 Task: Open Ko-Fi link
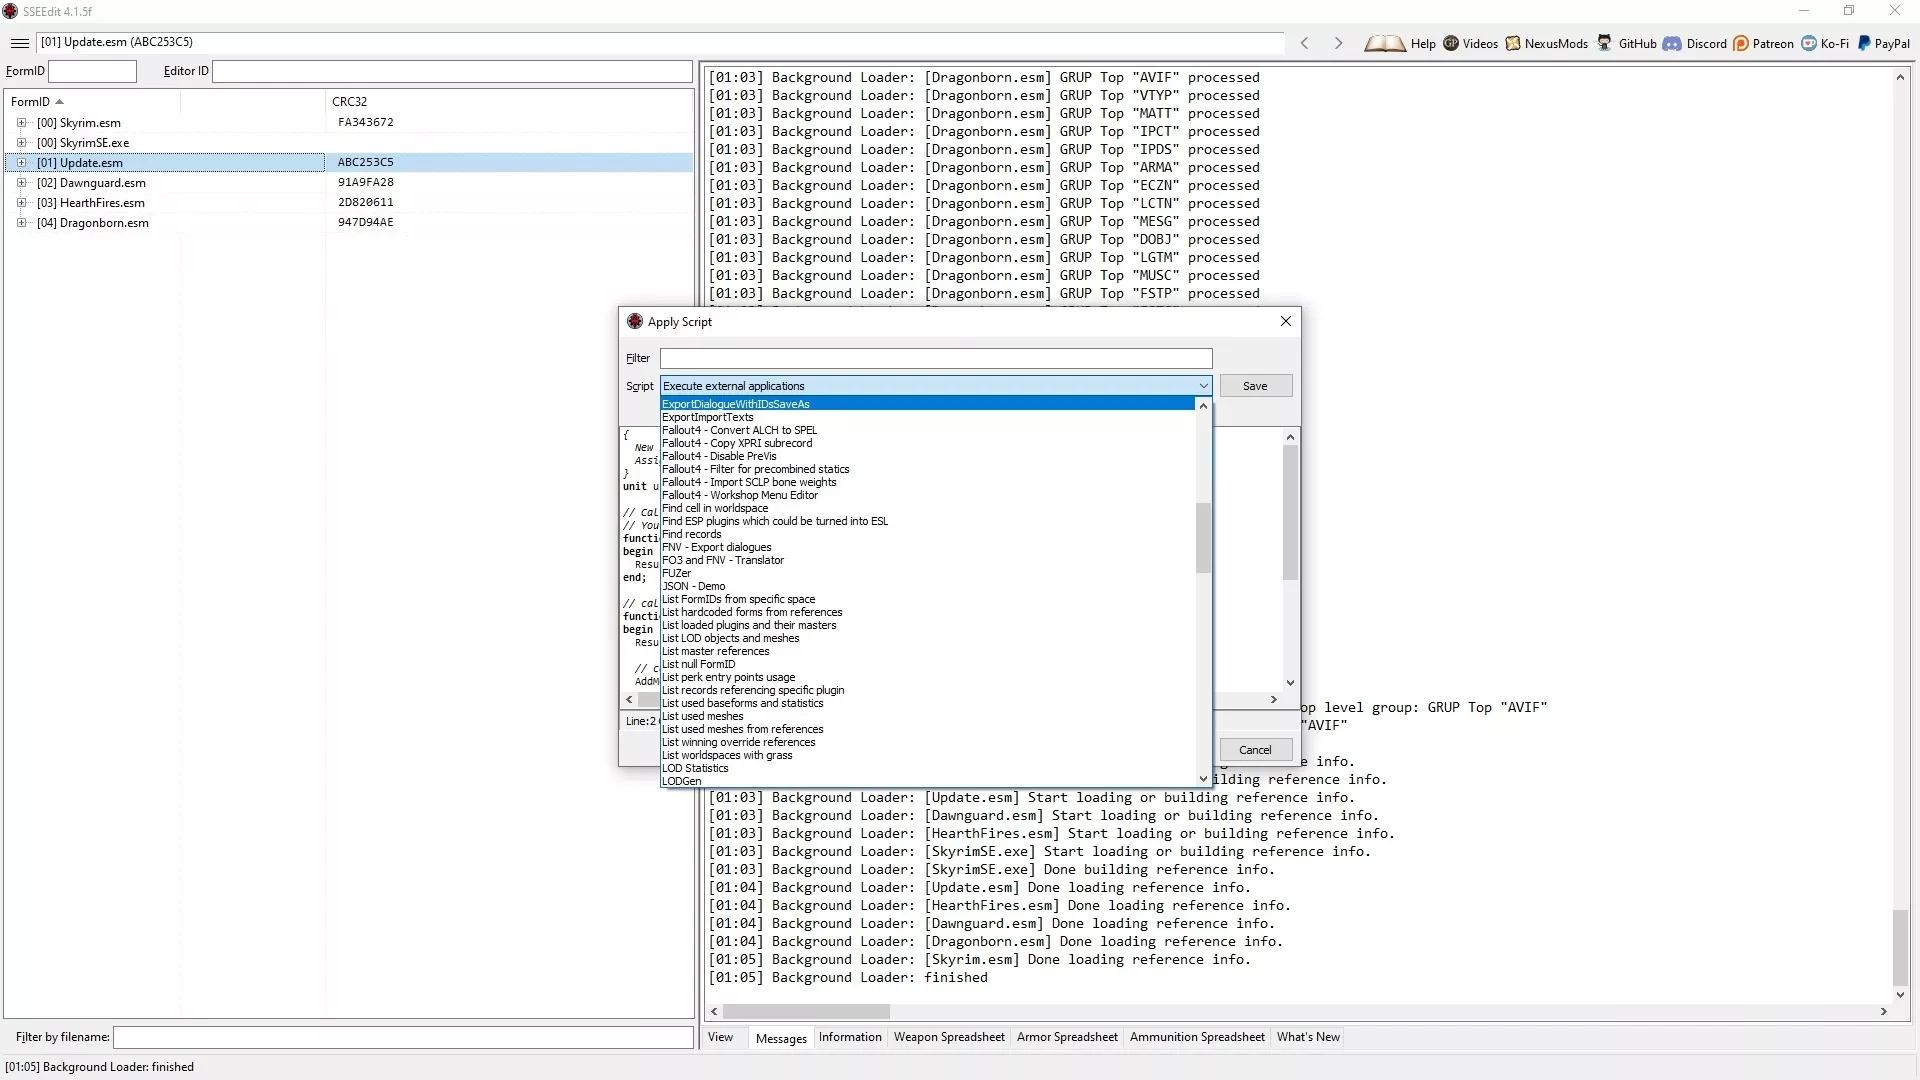[1825, 43]
